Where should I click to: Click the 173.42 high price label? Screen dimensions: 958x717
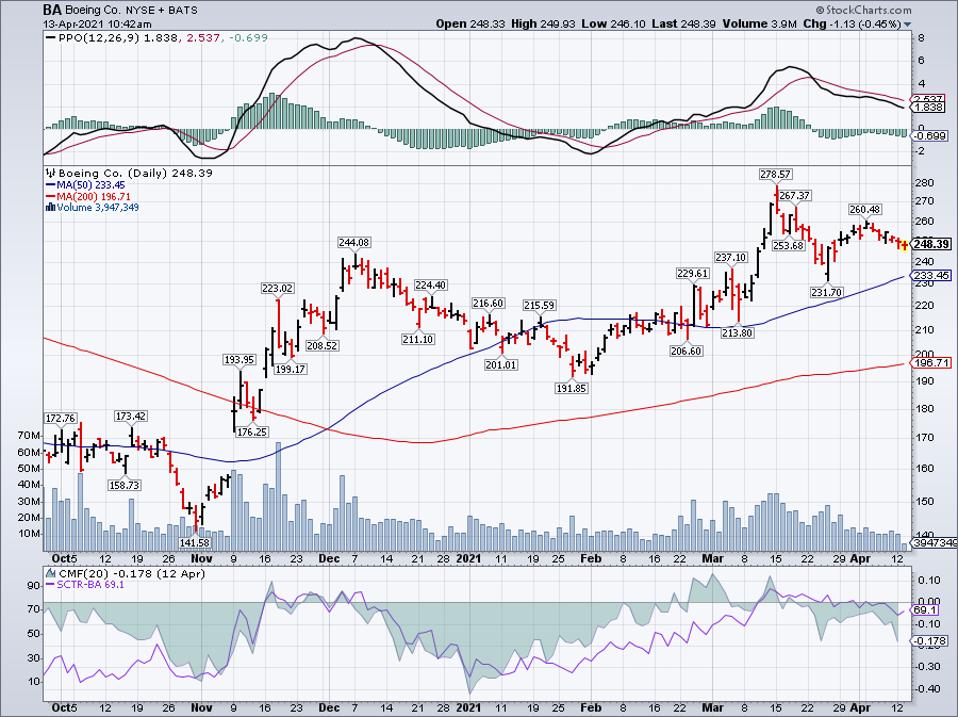pyautogui.click(x=131, y=417)
